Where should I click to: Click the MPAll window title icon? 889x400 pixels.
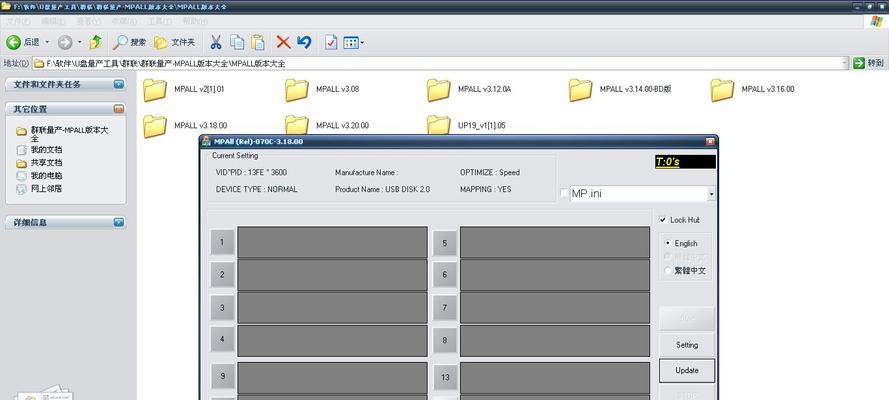pos(207,142)
